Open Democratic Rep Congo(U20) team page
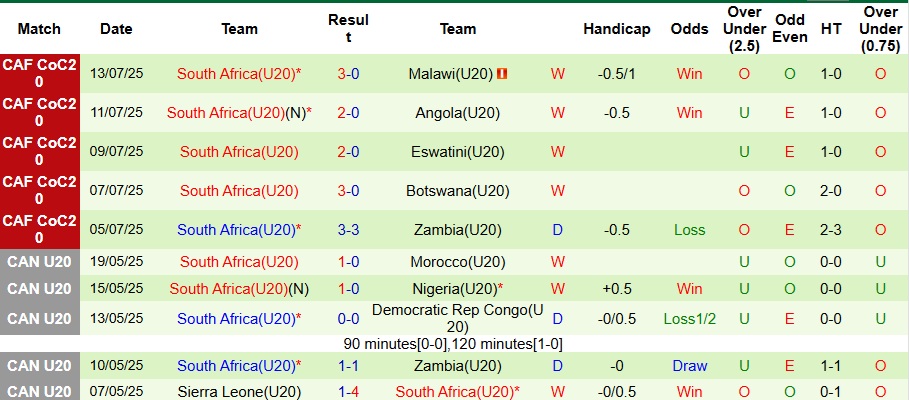This screenshot has width=909, height=400. [458, 318]
